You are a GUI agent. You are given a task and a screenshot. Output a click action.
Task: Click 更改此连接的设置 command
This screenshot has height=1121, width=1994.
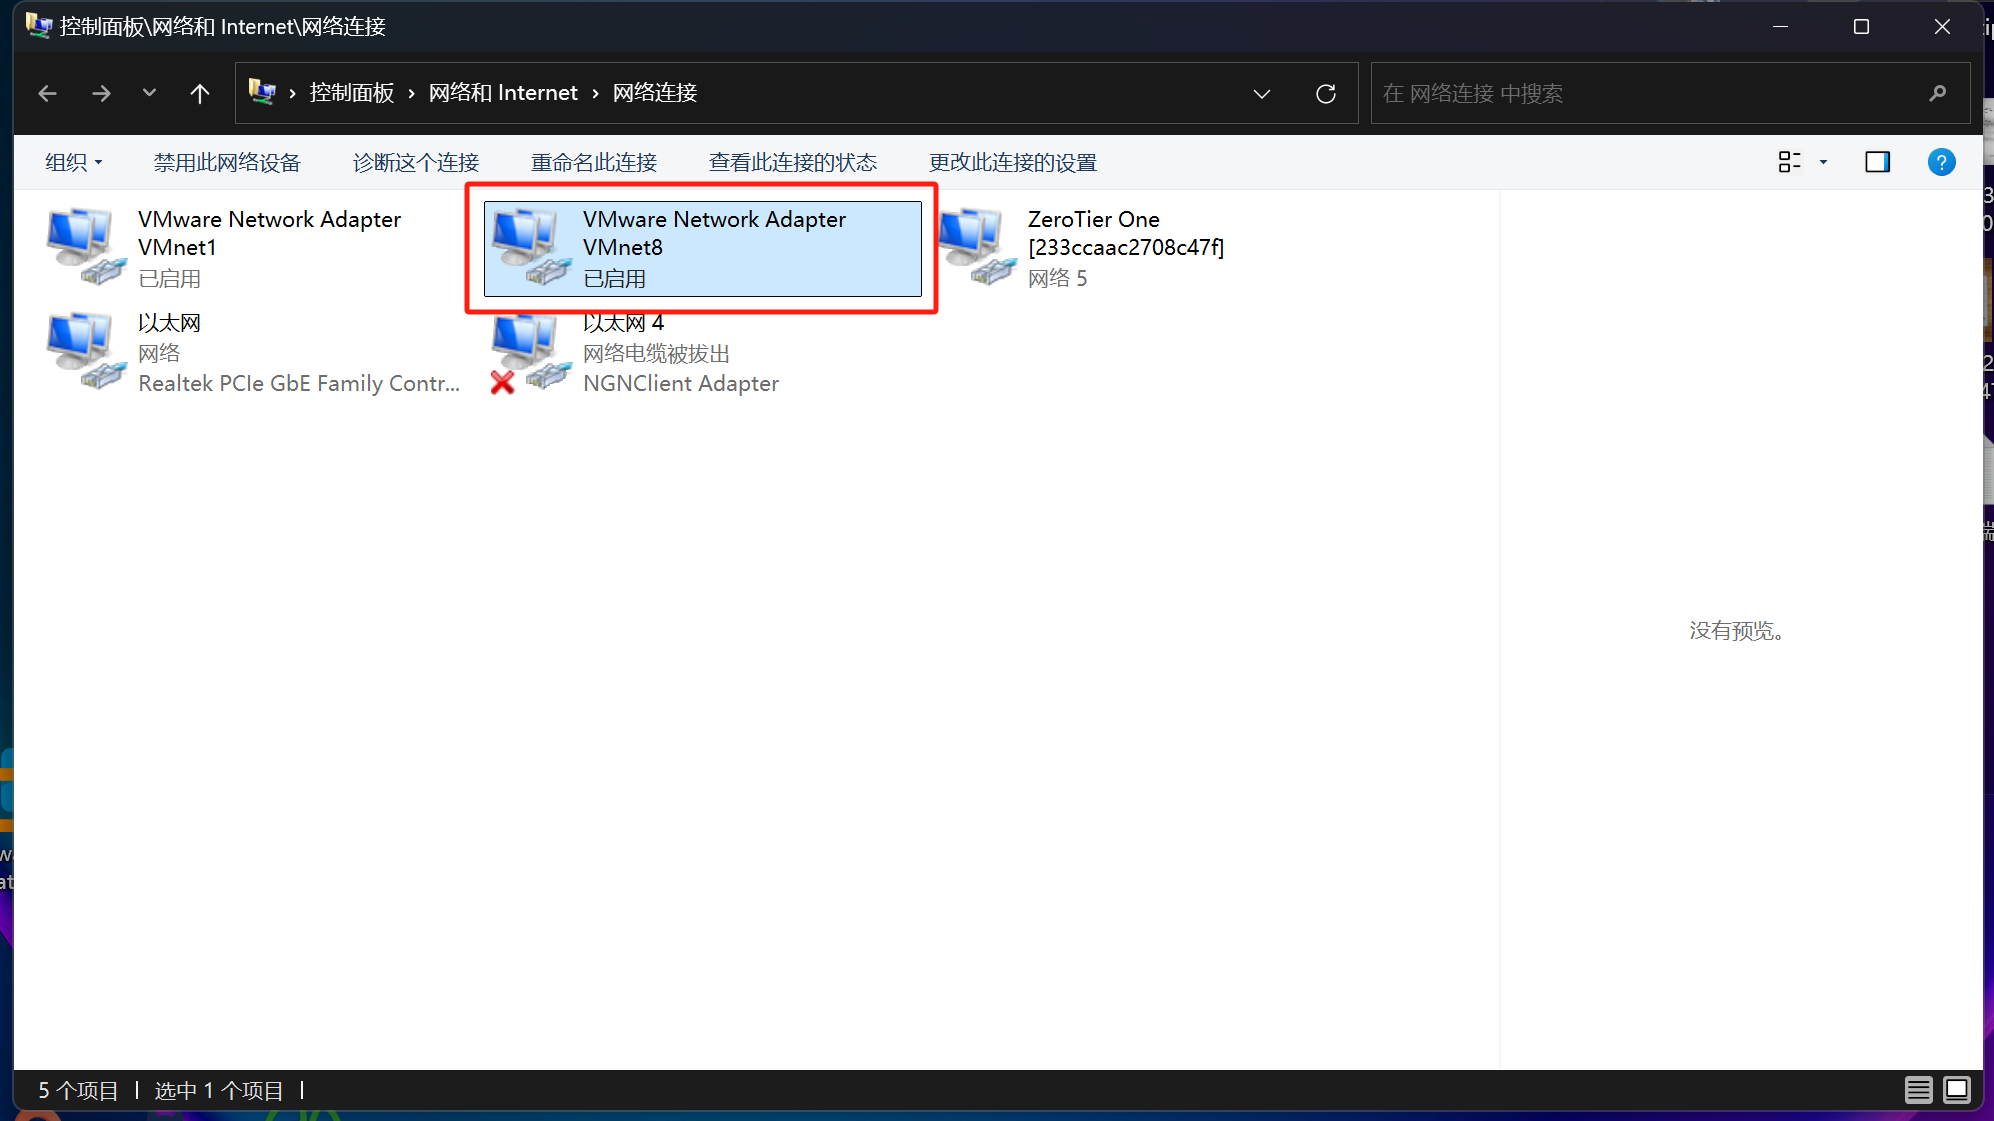pyautogui.click(x=1013, y=162)
